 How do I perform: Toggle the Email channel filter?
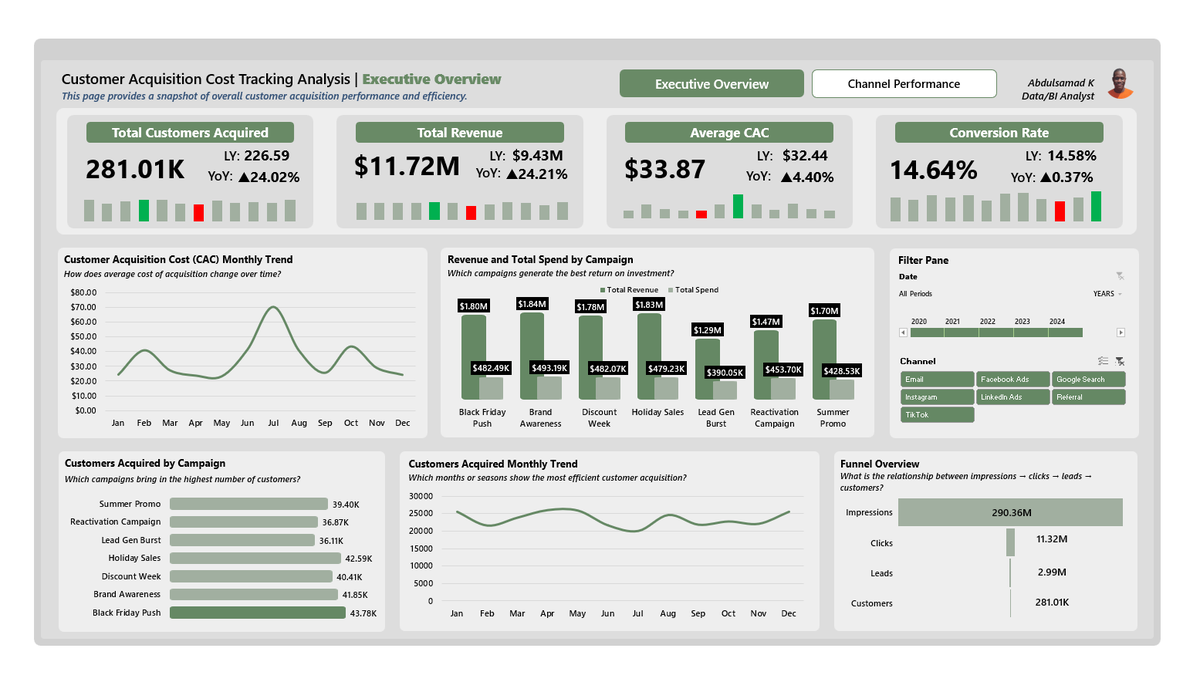tap(936, 379)
